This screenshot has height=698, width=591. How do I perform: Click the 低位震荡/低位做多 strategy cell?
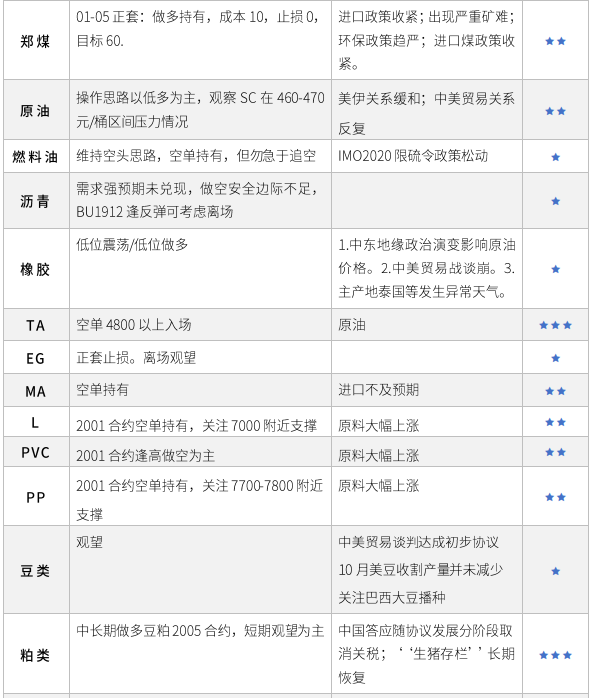coord(200,268)
